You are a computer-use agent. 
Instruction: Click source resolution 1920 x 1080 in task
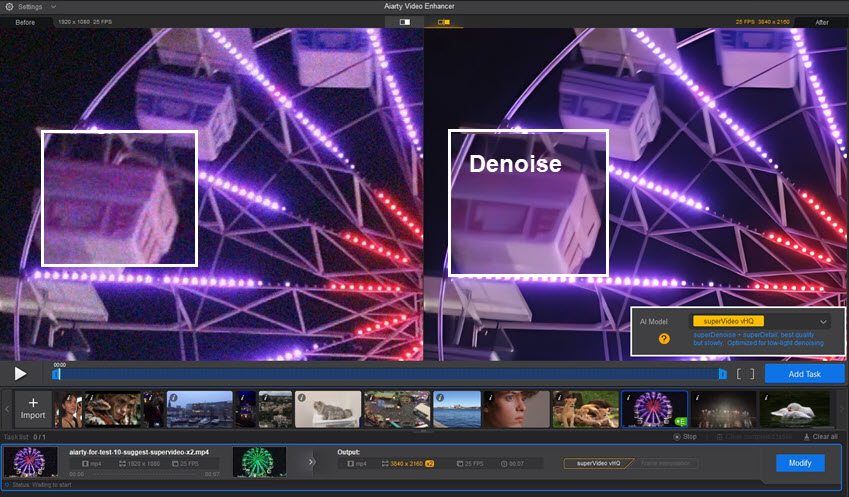click(x=143, y=464)
